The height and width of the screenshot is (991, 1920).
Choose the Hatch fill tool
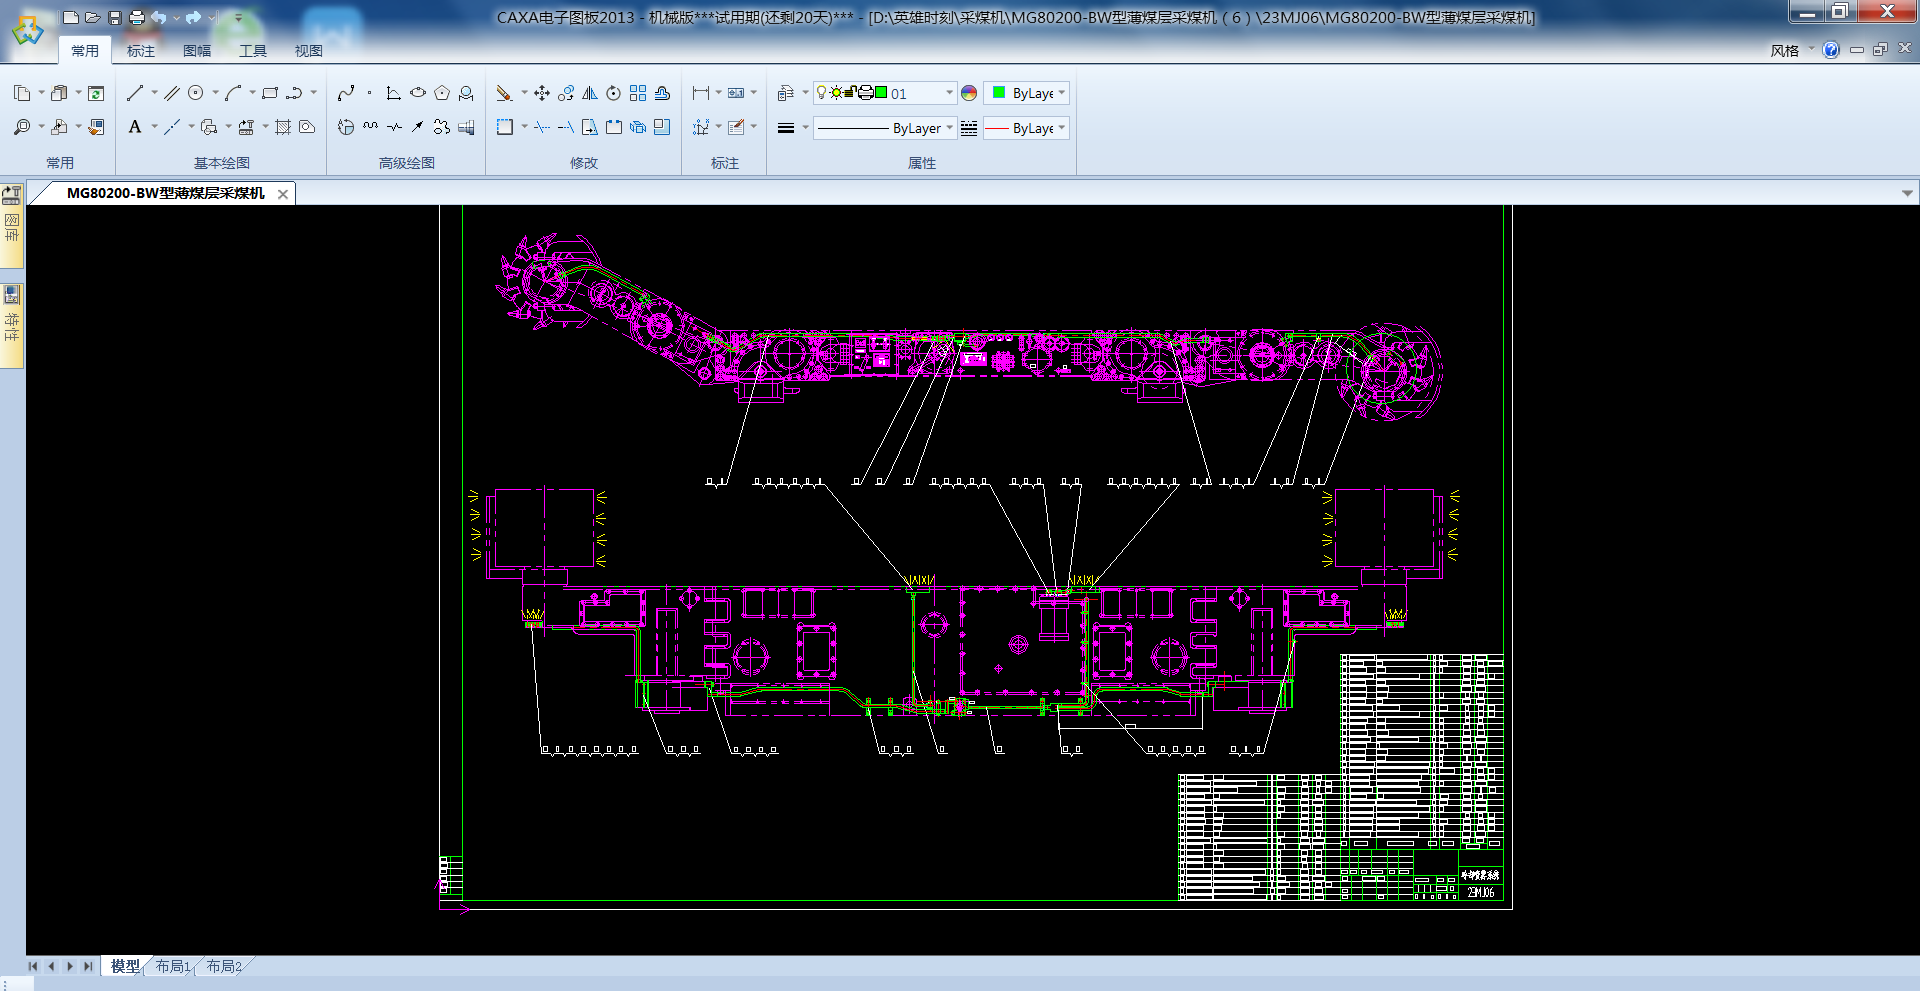click(283, 127)
